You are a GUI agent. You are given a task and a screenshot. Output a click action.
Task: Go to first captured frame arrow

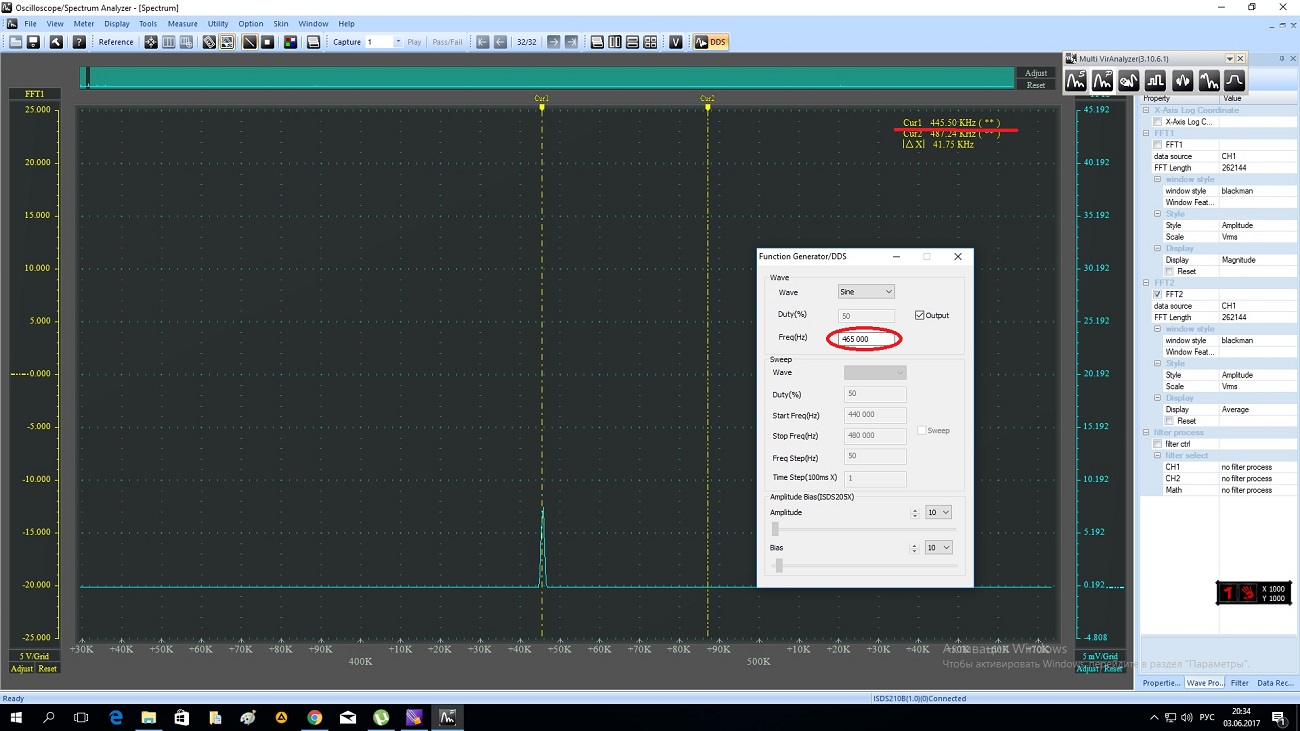(482, 42)
